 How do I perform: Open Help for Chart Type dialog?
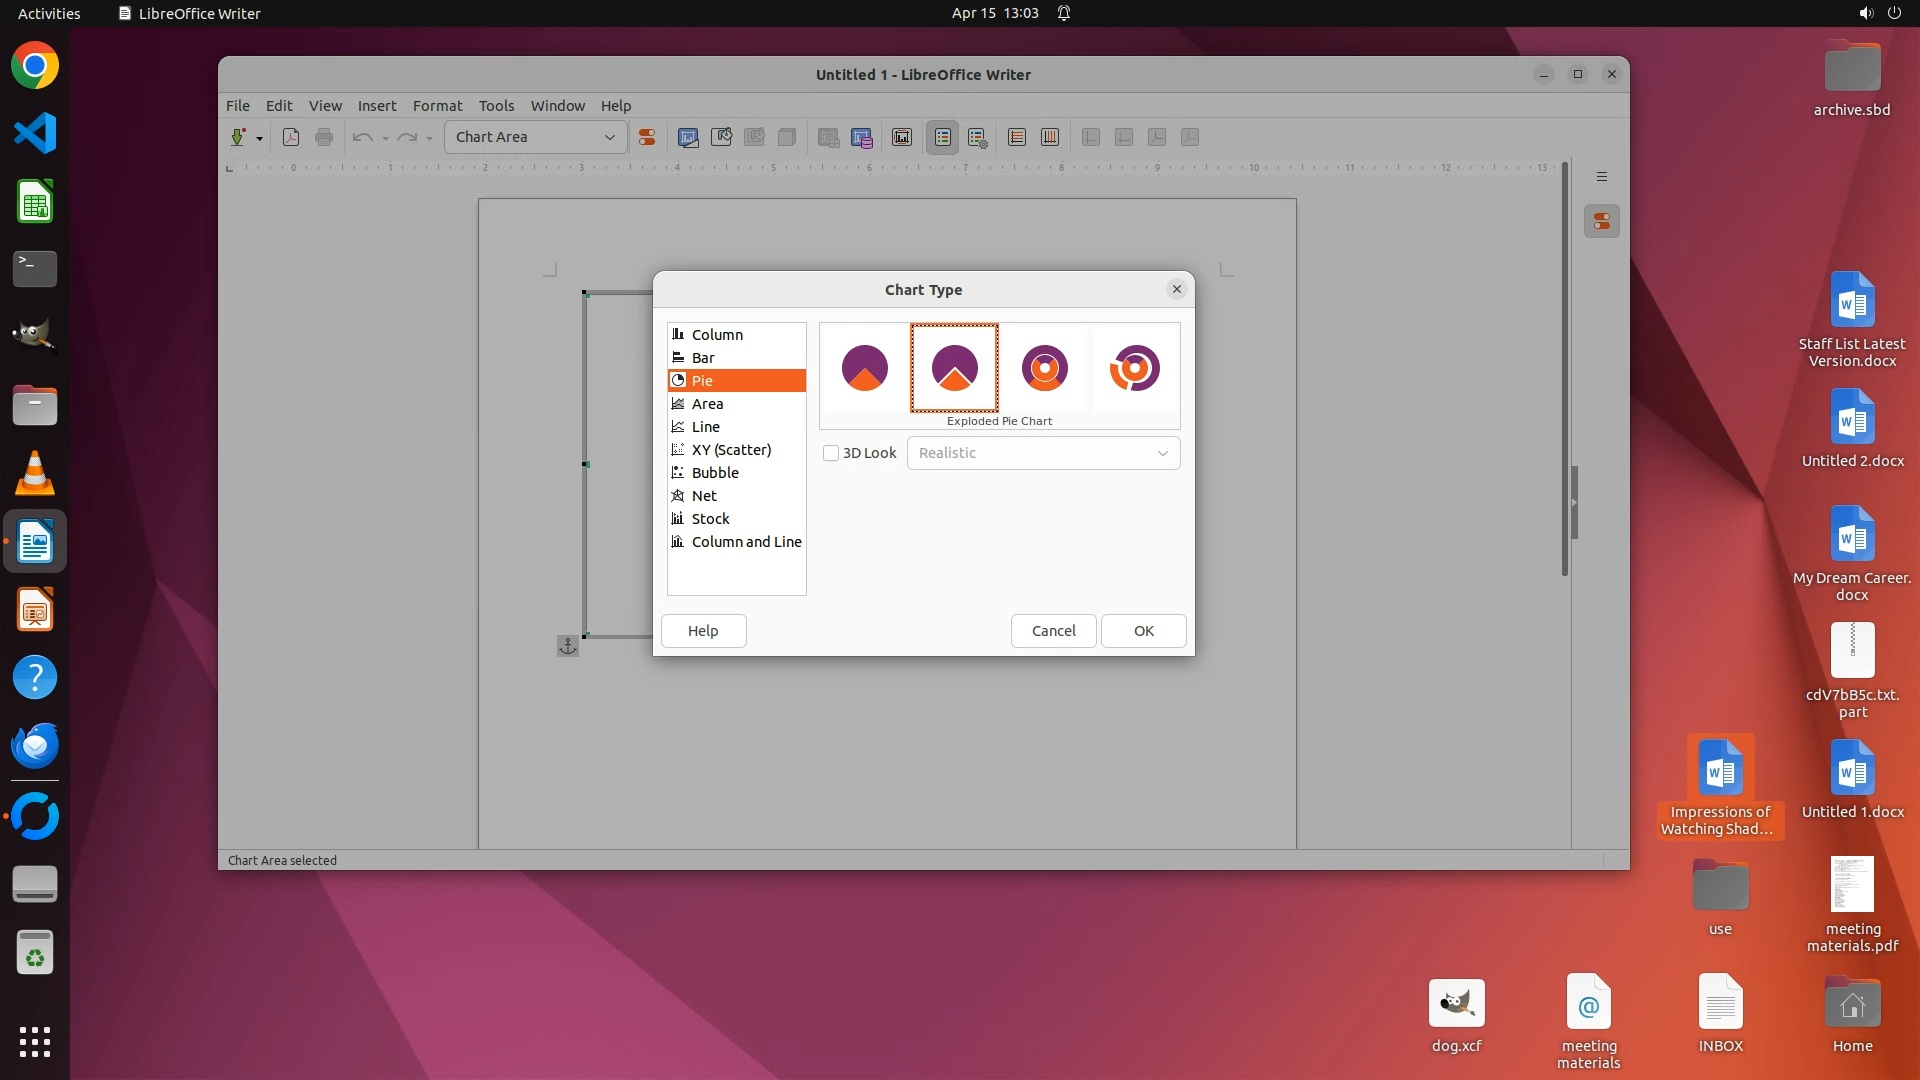tap(703, 631)
